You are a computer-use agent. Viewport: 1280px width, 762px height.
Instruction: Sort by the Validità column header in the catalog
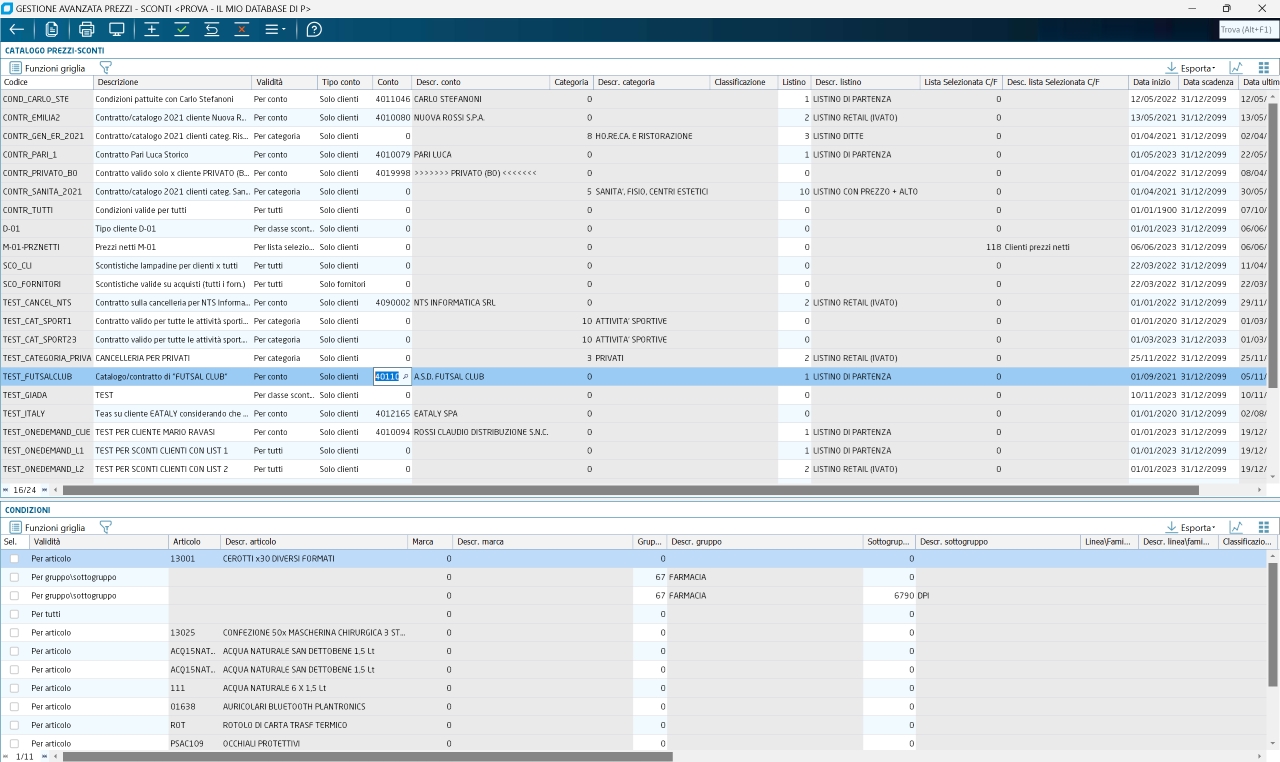click(x=270, y=82)
